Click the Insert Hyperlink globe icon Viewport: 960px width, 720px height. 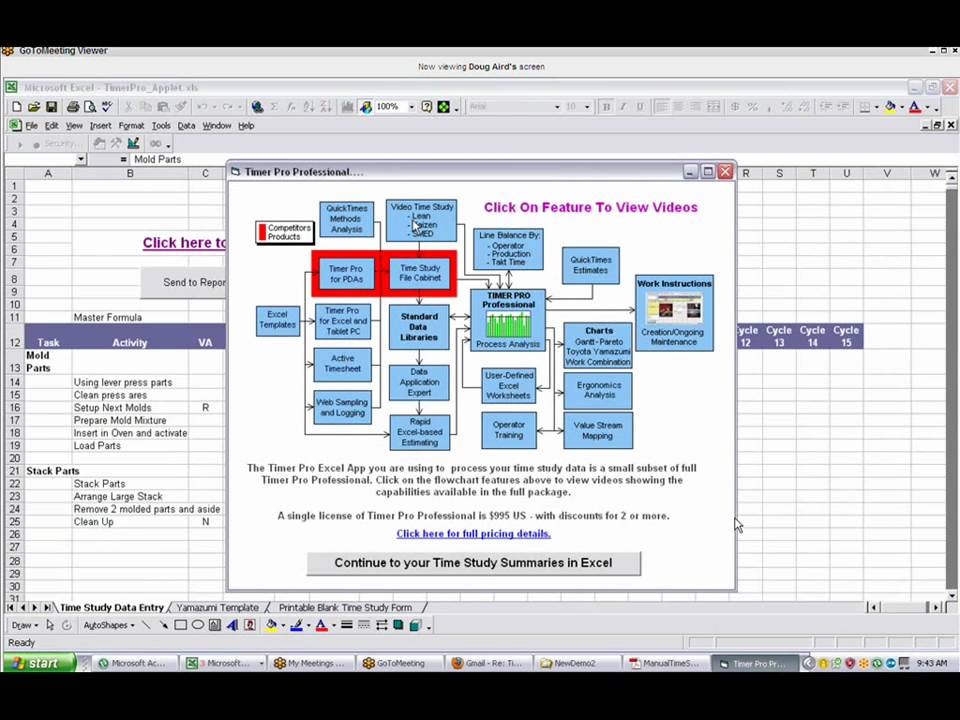(258, 107)
